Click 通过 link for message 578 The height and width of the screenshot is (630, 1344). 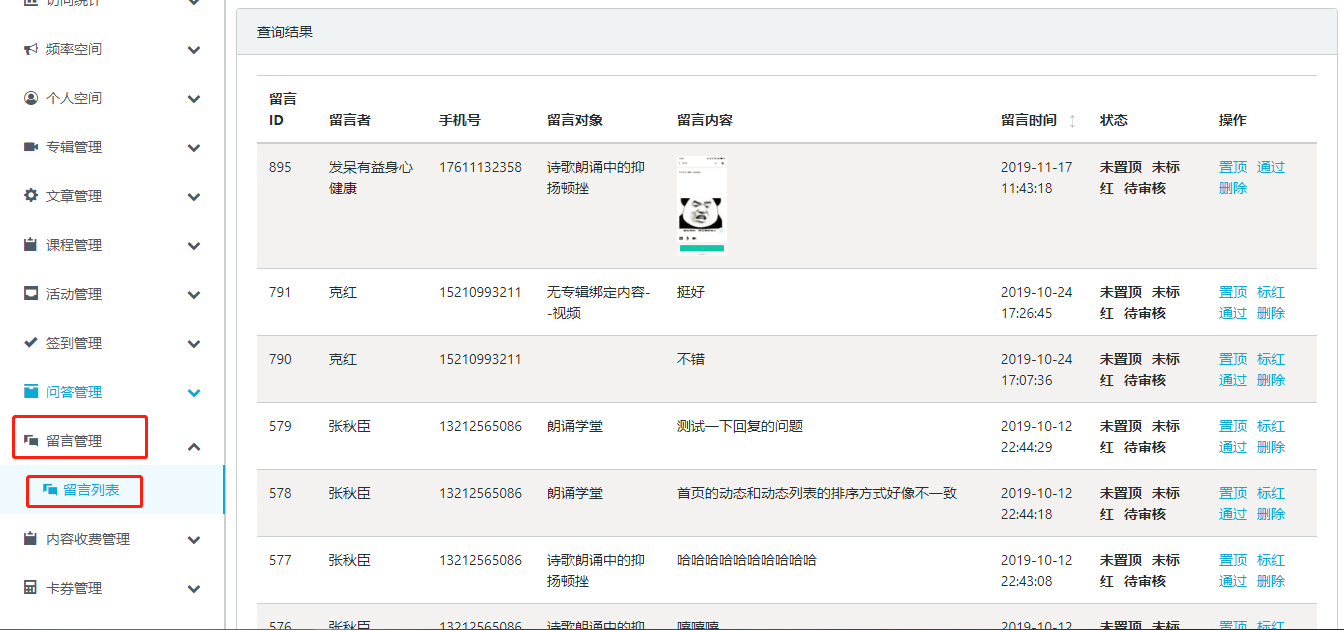tap(1232, 514)
